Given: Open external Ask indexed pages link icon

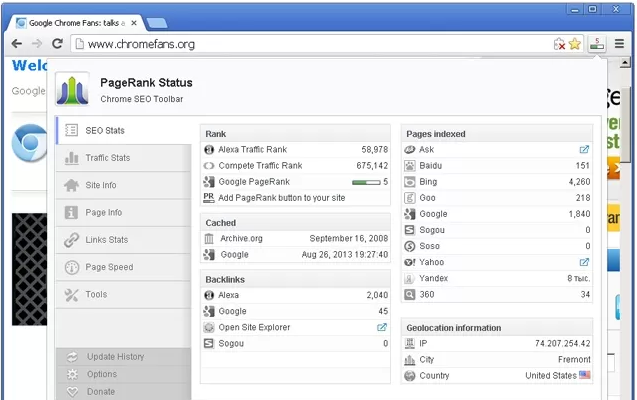Looking at the screenshot, I should pyautogui.click(x=584, y=149).
